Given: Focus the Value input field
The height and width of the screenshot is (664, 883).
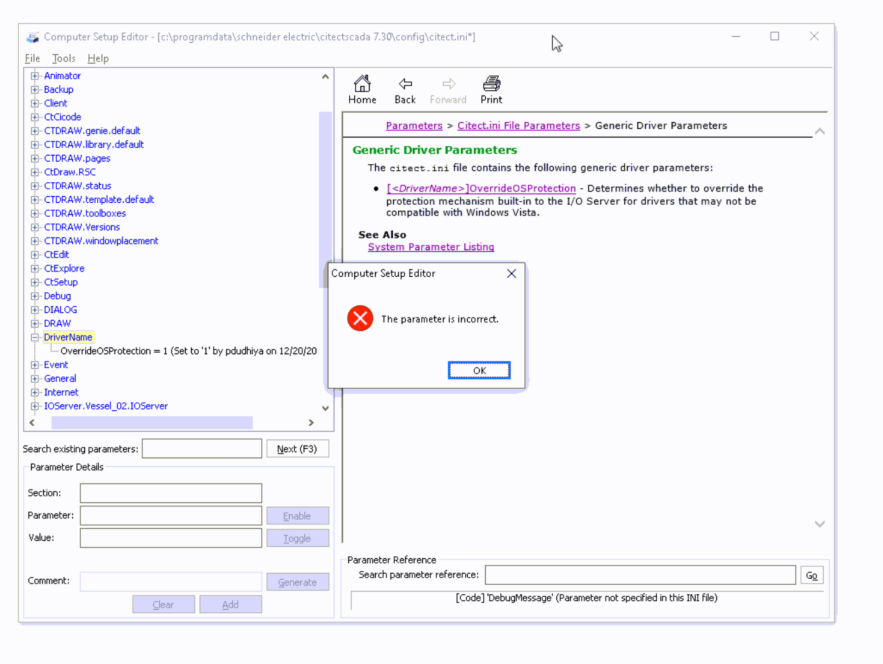Looking at the screenshot, I should (x=171, y=538).
